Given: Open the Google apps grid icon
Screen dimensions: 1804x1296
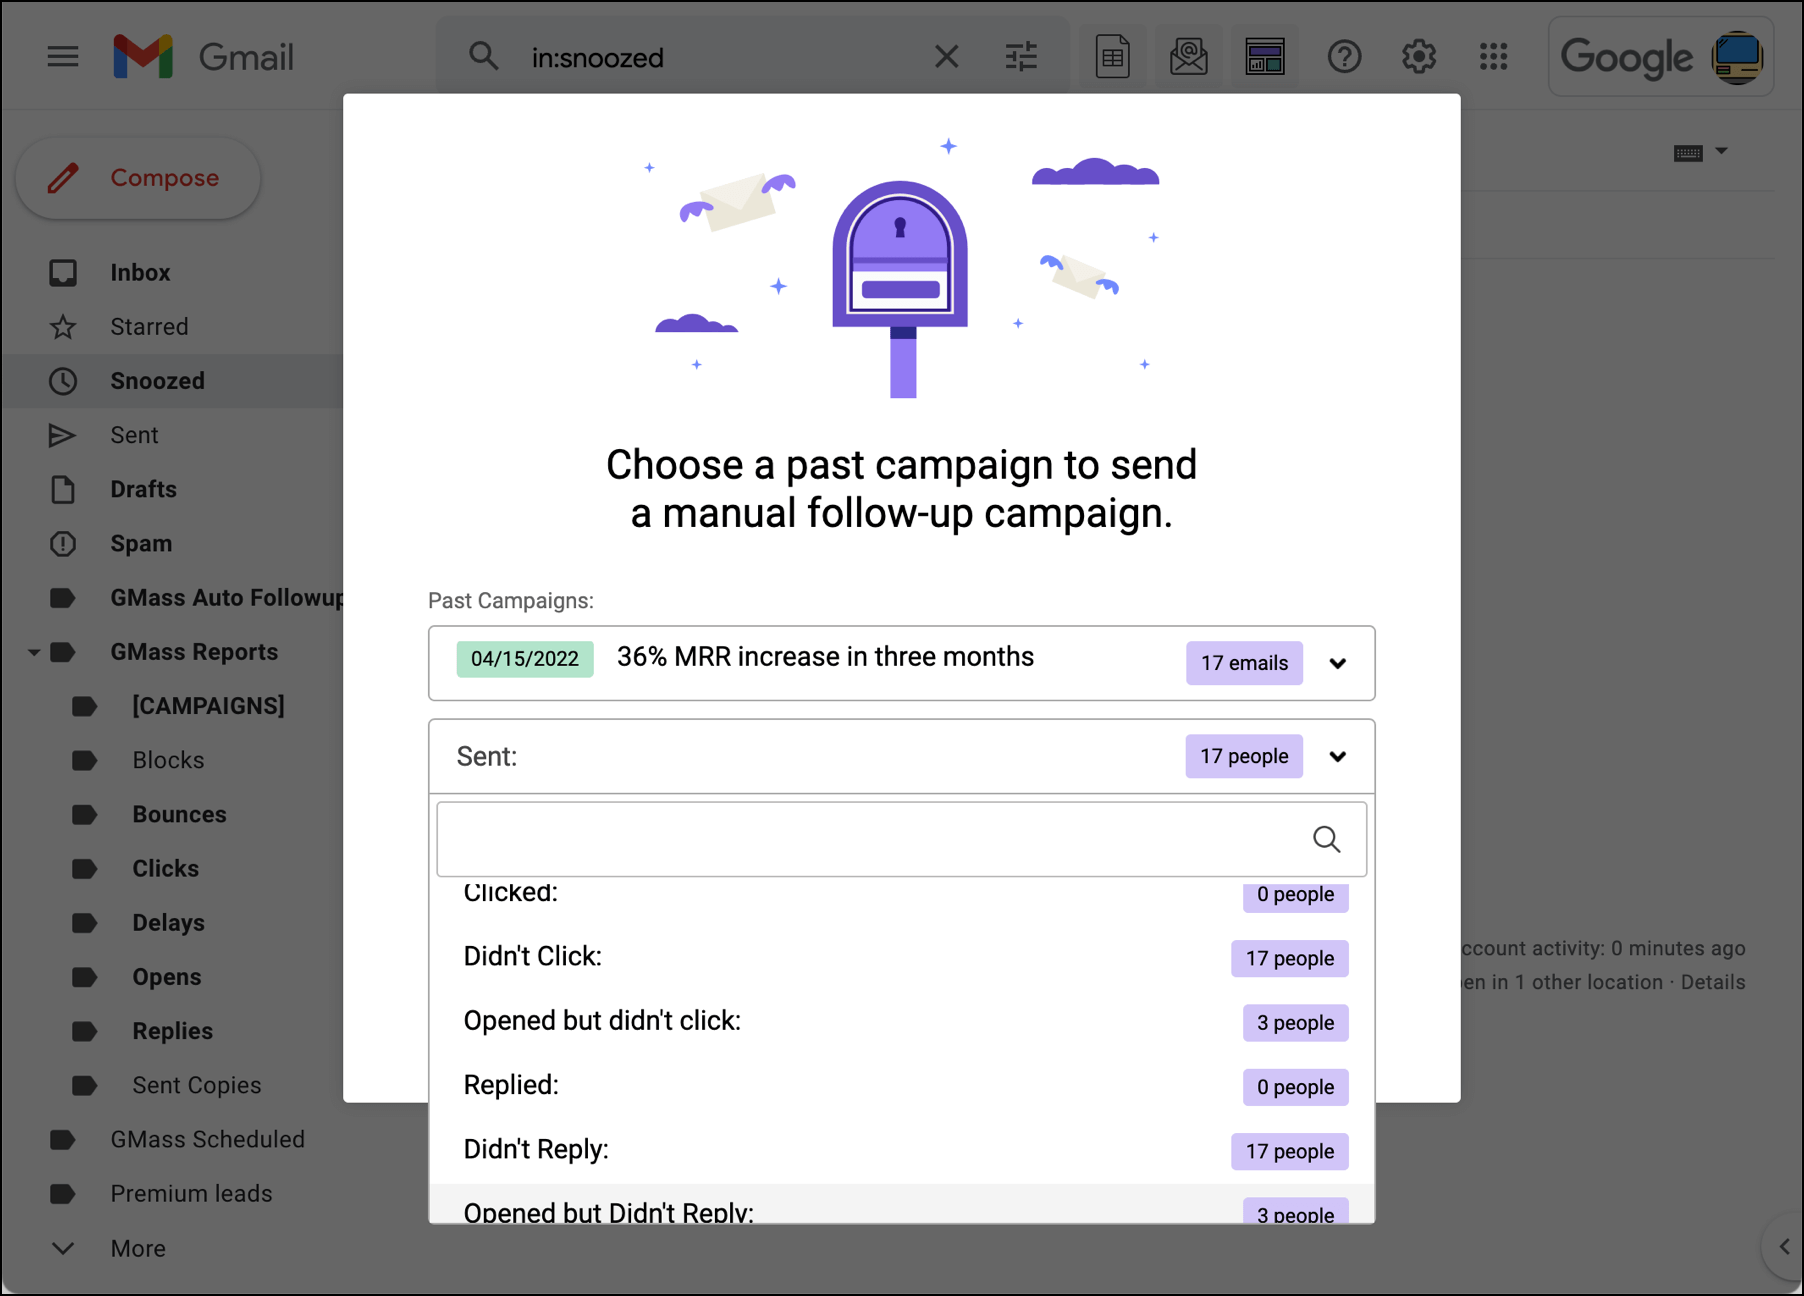Looking at the screenshot, I should tap(1494, 57).
